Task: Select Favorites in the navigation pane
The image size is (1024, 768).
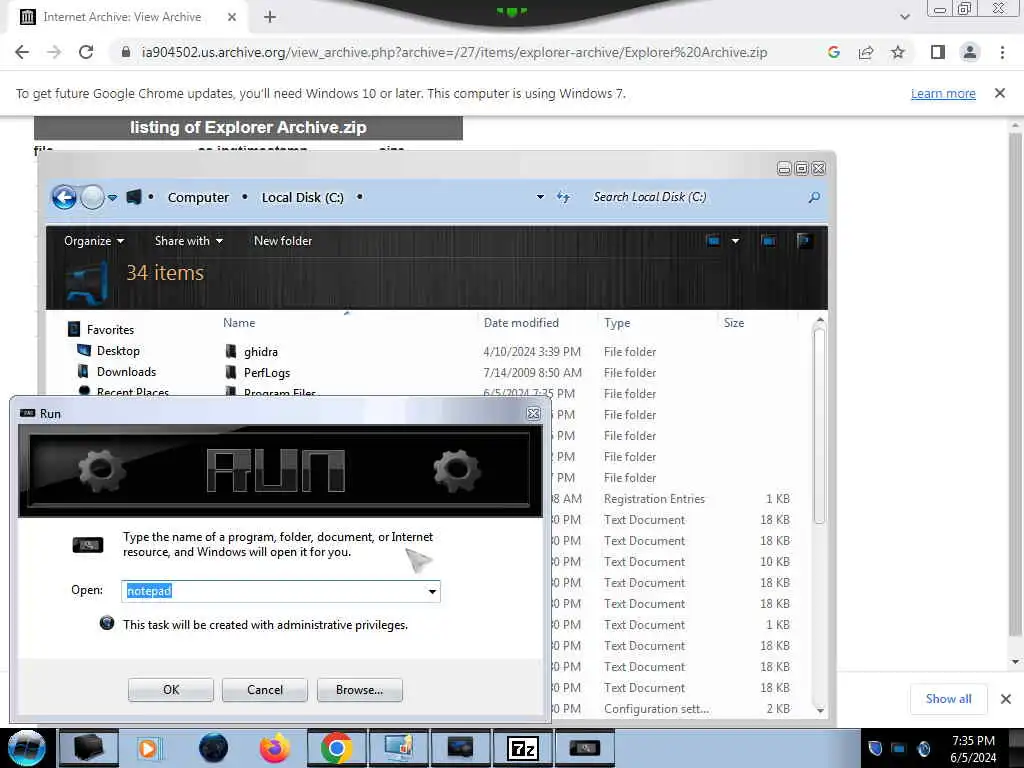Action: (110, 330)
